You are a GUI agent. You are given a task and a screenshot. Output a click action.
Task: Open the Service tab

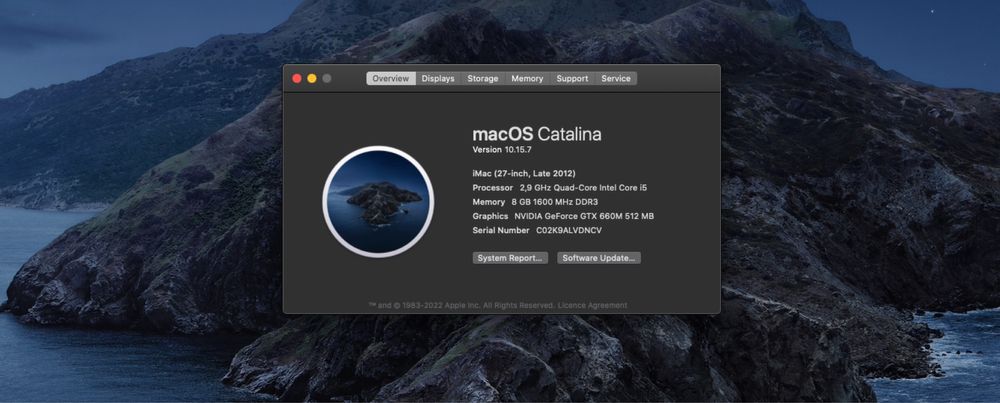pyautogui.click(x=616, y=78)
